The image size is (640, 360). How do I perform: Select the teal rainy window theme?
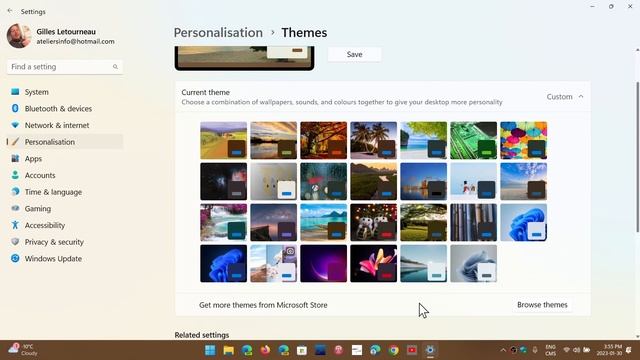[323, 182]
